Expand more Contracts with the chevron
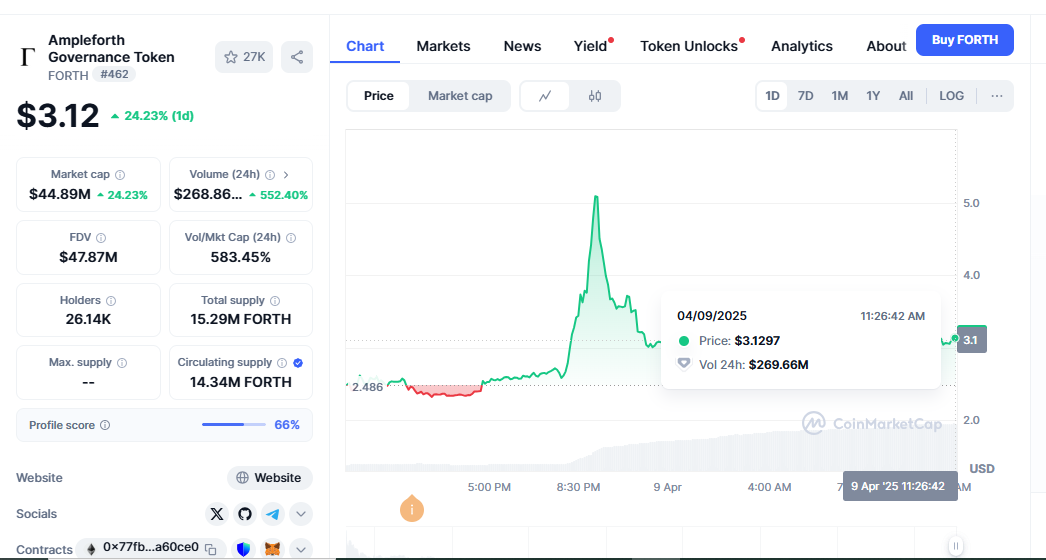 tap(301, 549)
